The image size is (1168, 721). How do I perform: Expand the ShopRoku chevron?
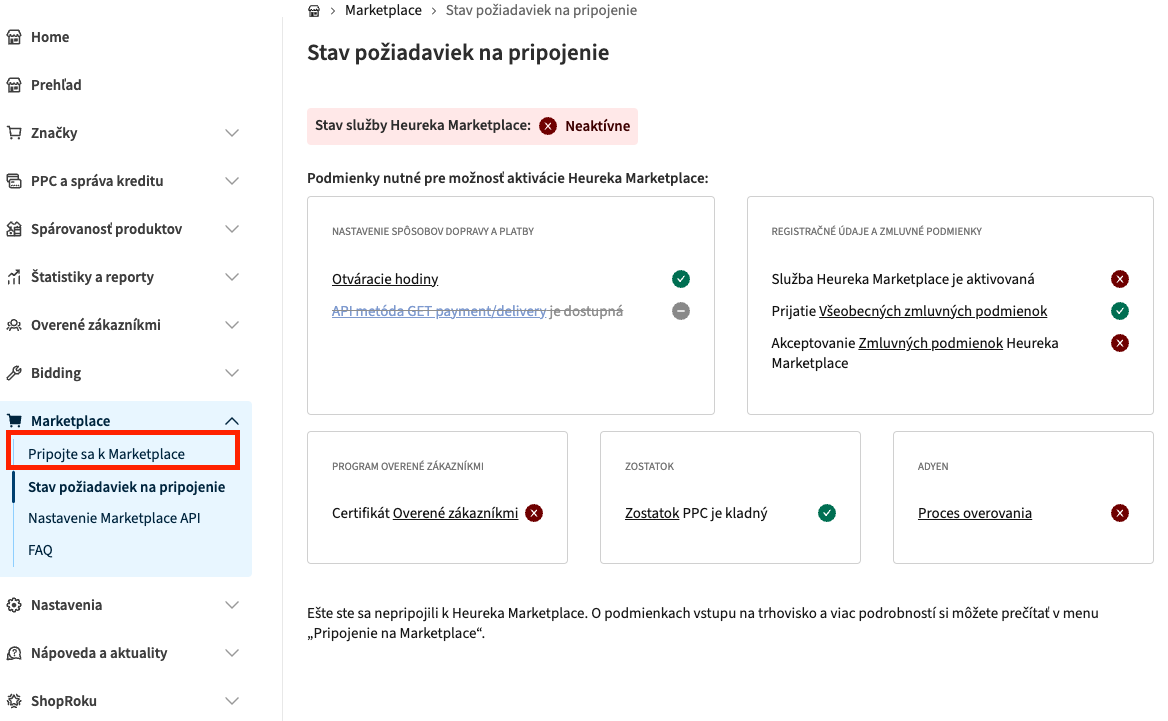tap(232, 701)
